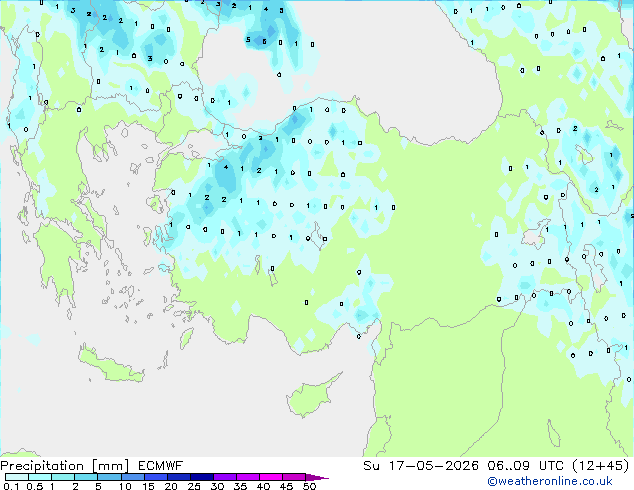
Task: Click legend scale label '50'
Action: [309, 486]
